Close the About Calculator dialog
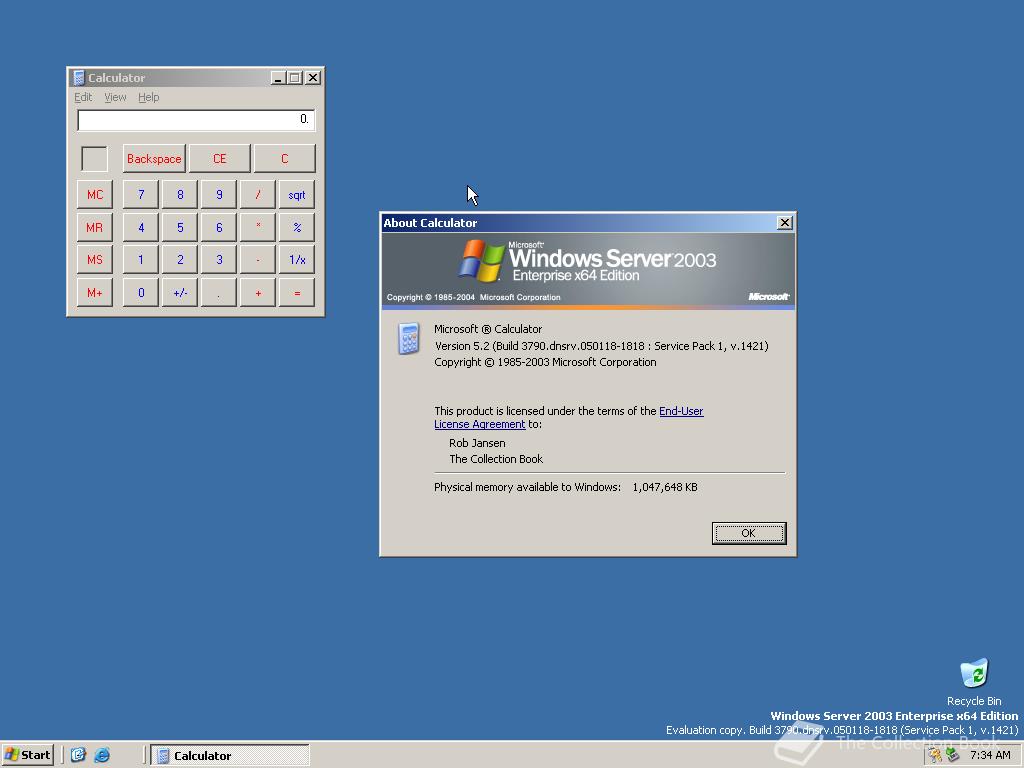Image resolution: width=1024 pixels, height=768 pixels. (785, 223)
